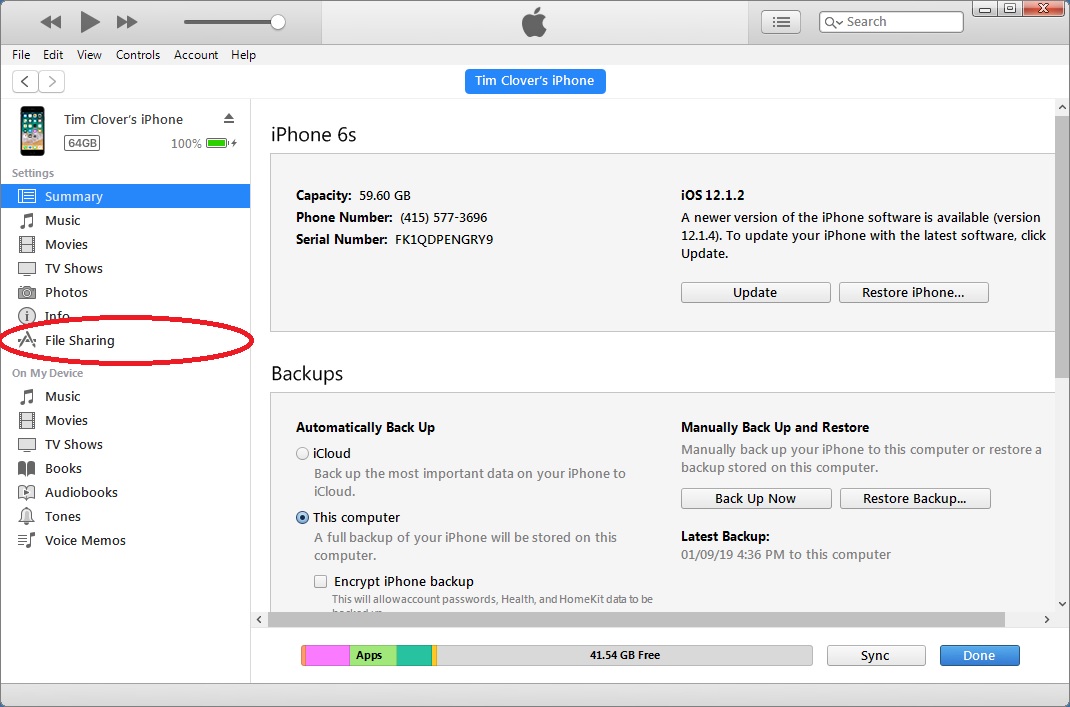This screenshot has width=1070, height=707.
Task: Click the Update button
Action: pyautogui.click(x=755, y=292)
